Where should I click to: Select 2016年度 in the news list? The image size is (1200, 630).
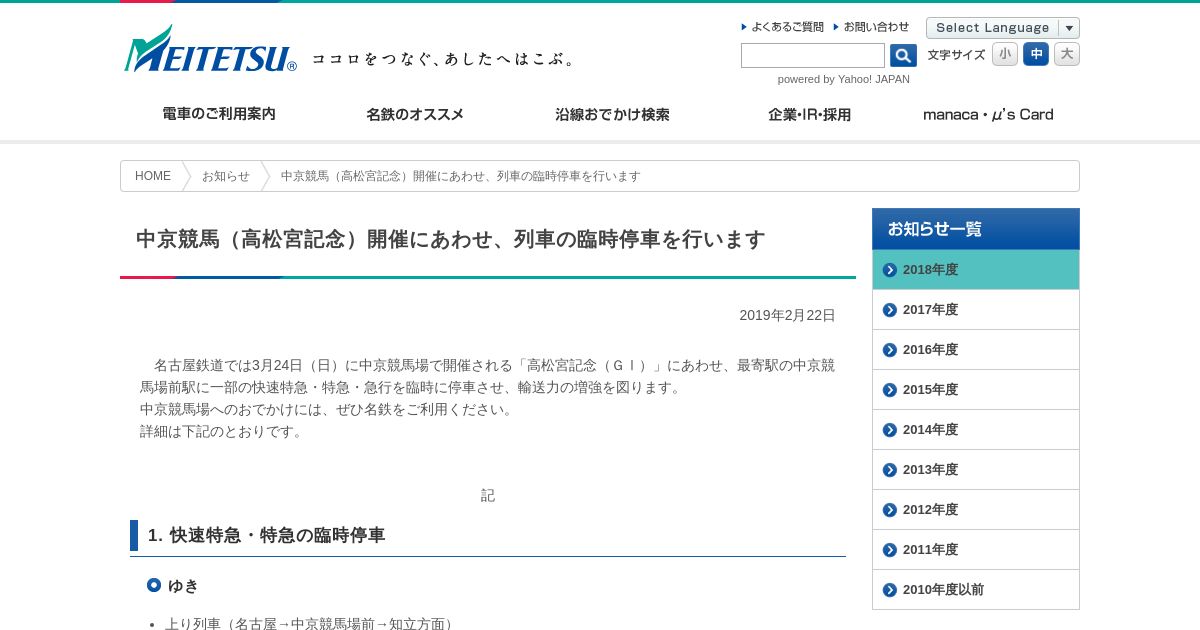[x=976, y=350]
